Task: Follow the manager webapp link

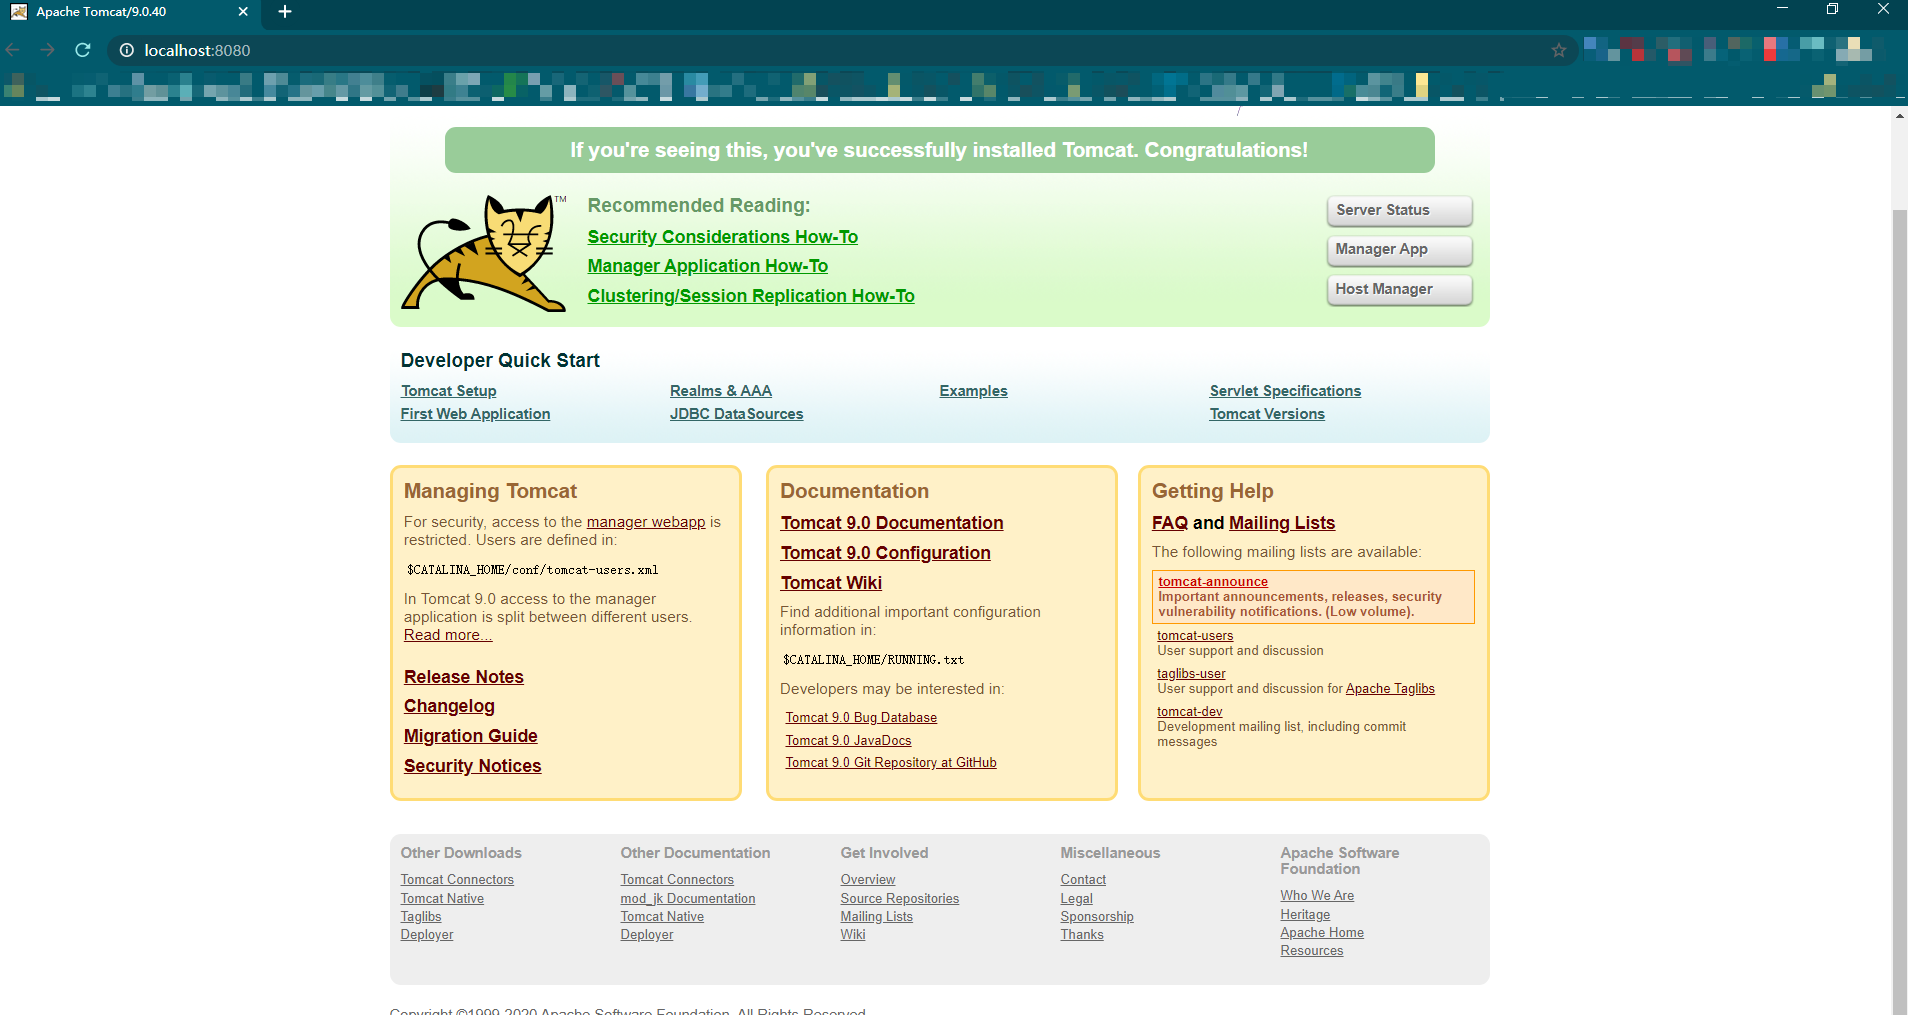Action: click(x=646, y=522)
